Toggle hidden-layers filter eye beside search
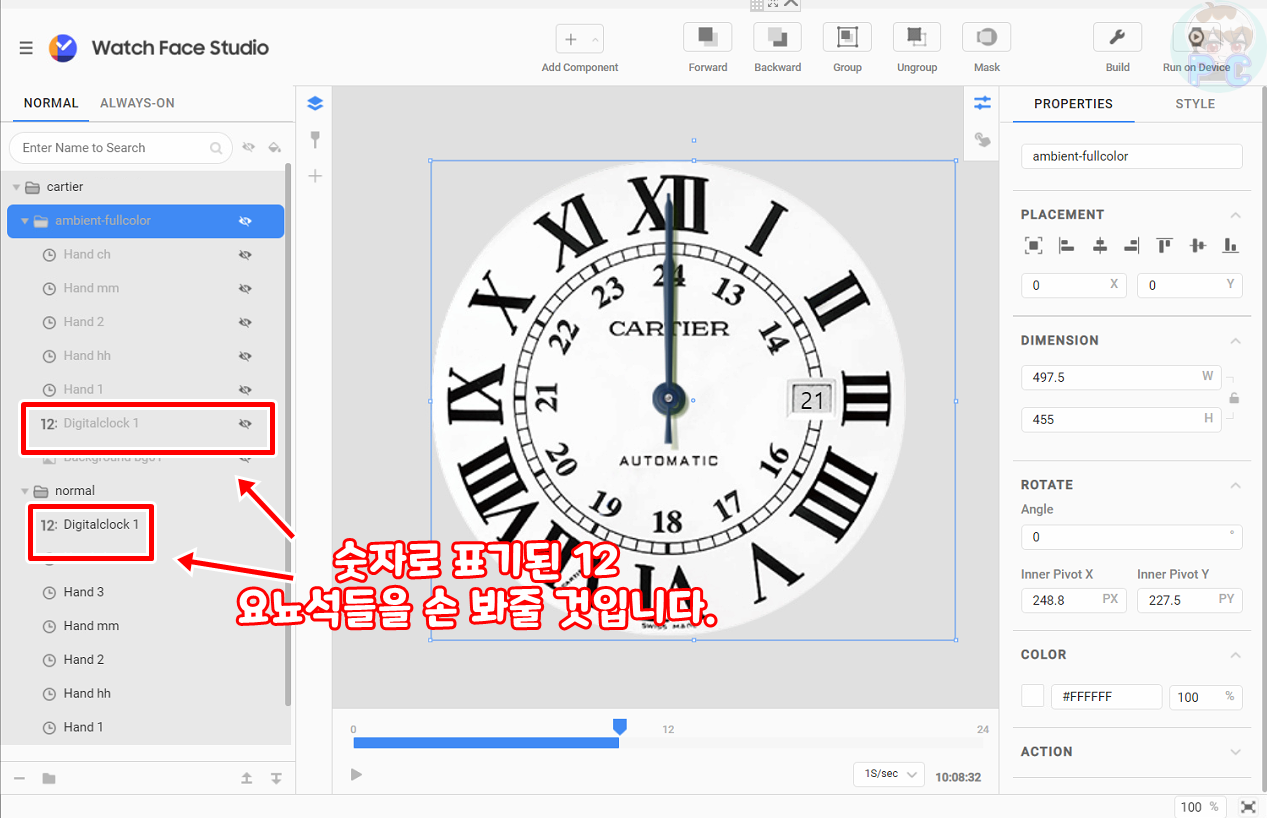 click(248, 148)
